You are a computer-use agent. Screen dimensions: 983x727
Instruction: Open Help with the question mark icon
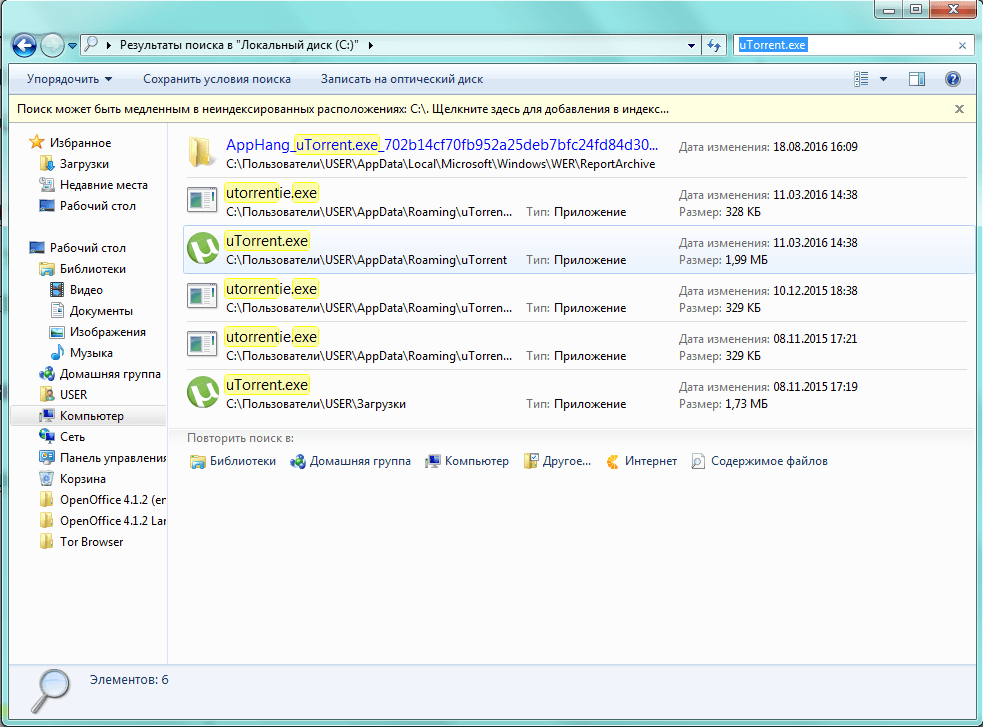(952, 79)
